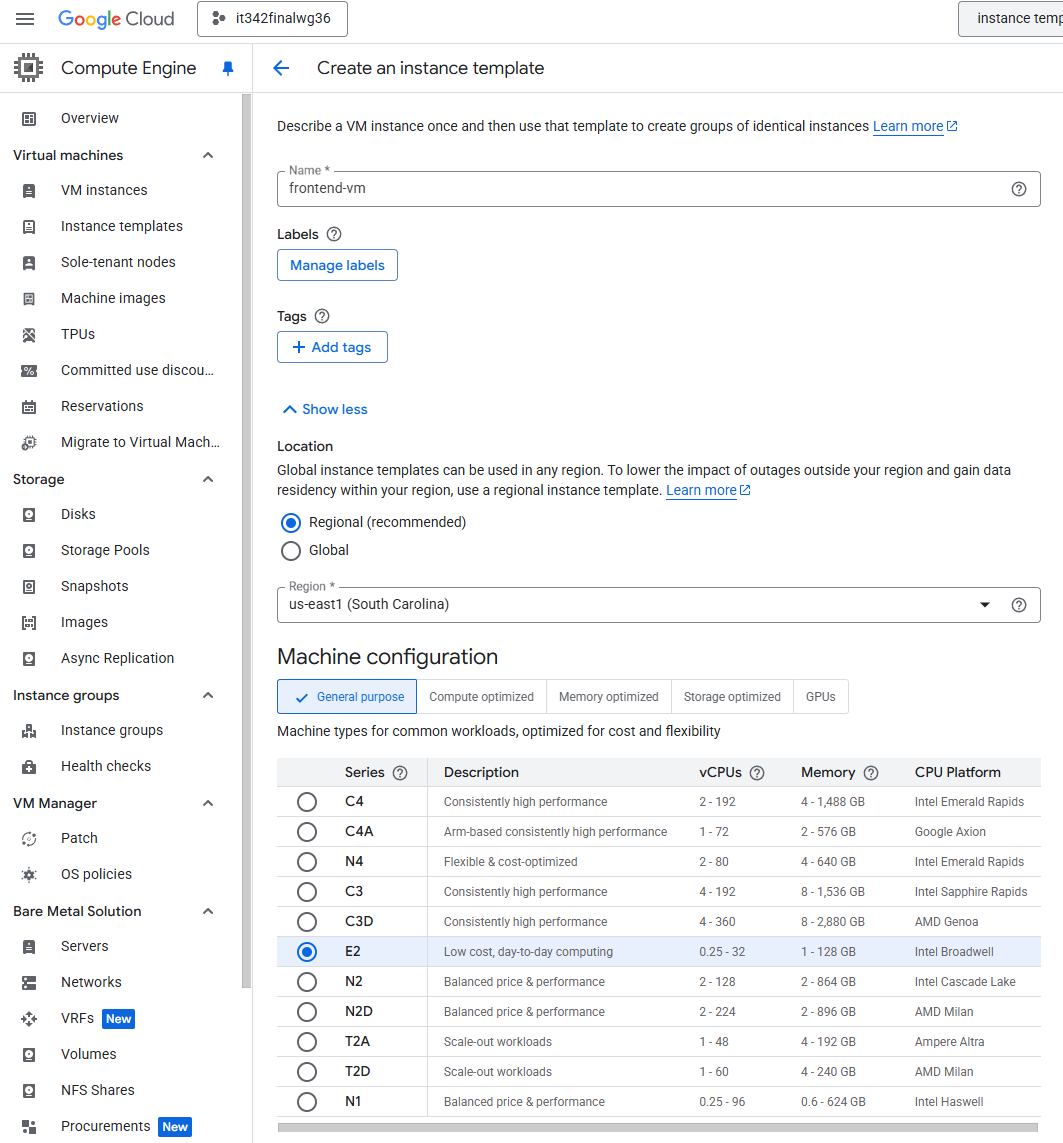Click the help icon next to Tags
This screenshot has width=1063, height=1143.
tap(322, 316)
